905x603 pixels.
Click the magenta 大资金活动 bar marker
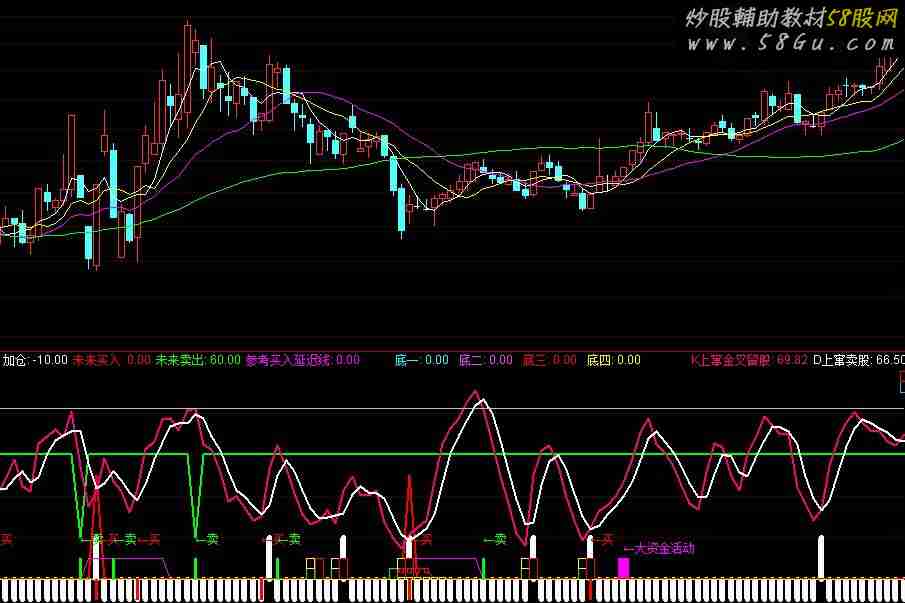(623, 568)
